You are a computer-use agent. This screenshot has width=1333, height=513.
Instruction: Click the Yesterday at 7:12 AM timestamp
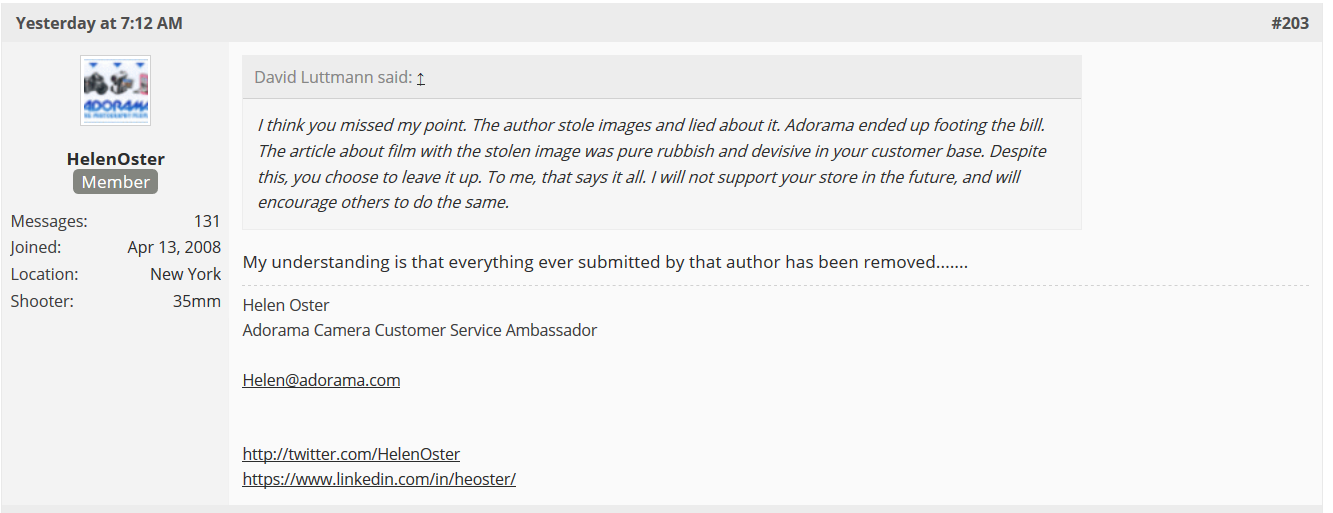[x=99, y=23]
